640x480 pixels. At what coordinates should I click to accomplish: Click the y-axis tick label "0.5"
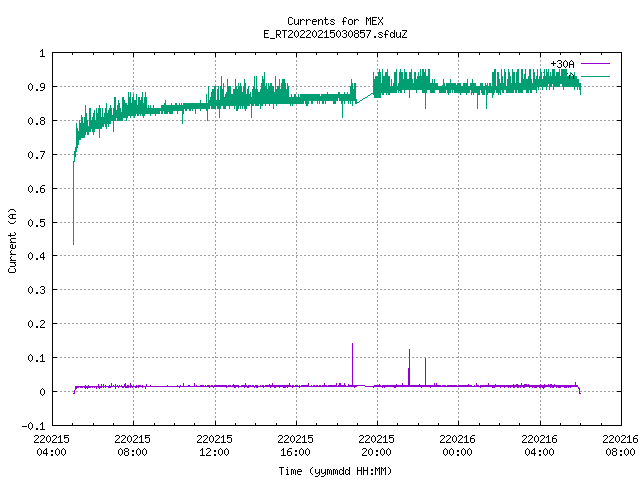[x=36, y=222]
